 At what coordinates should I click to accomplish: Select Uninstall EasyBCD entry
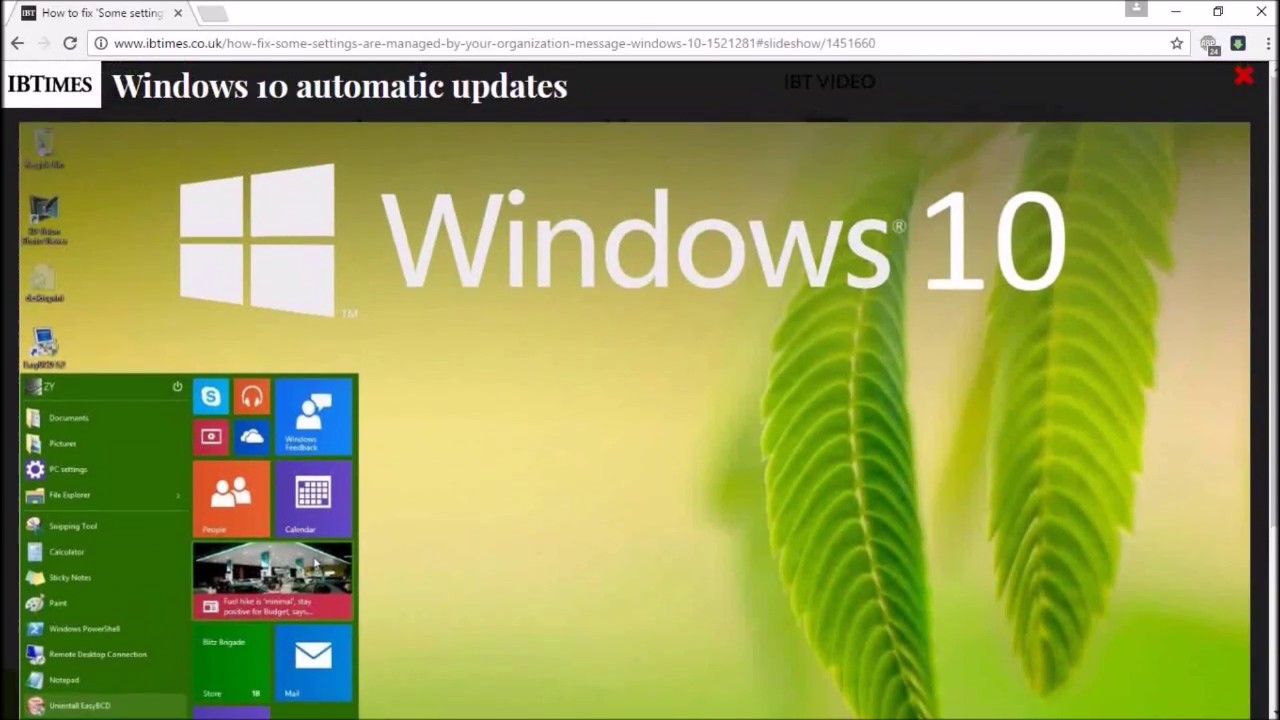104,706
